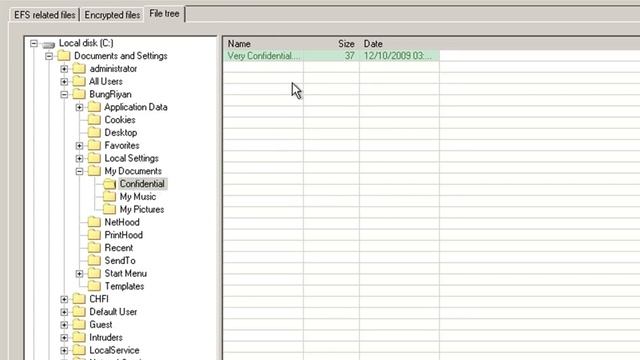
Task: Expand the administrator folder node
Action: (64, 69)
